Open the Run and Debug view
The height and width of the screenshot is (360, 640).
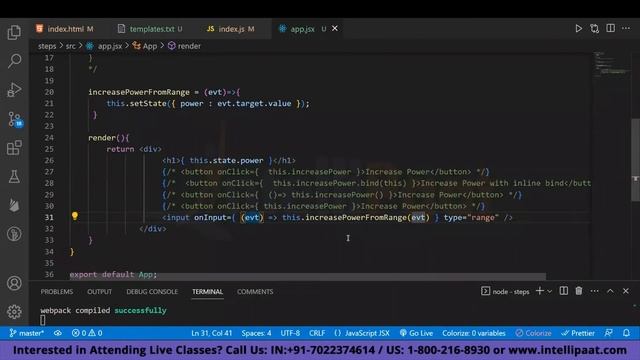point(14,90)
